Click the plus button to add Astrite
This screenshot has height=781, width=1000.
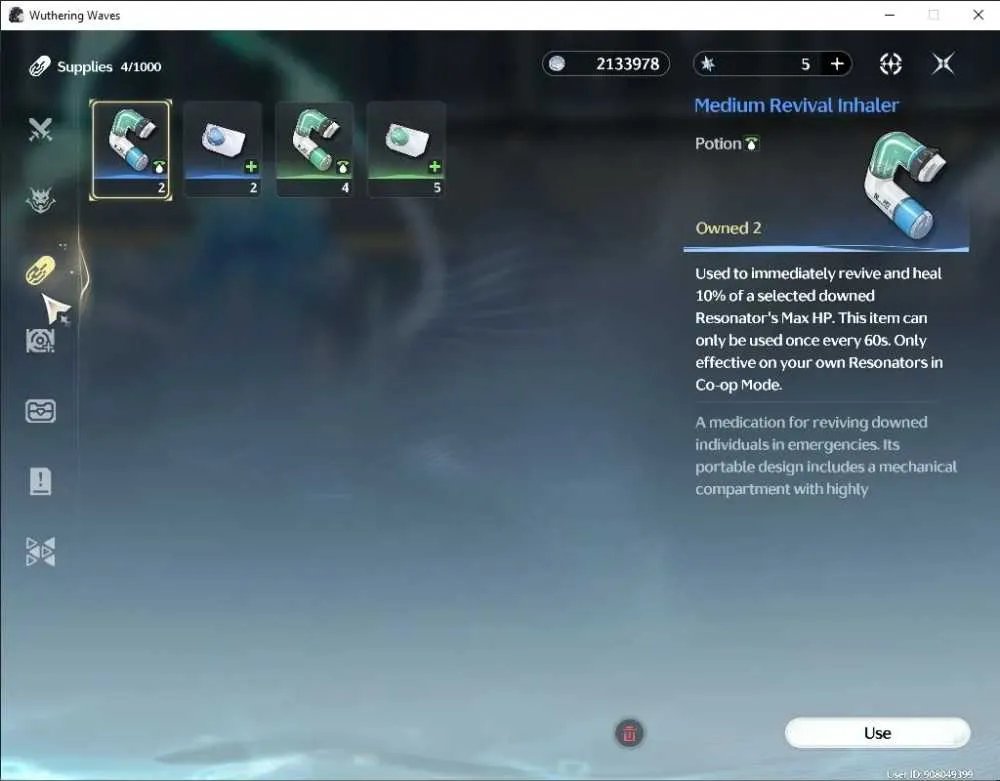837,64
